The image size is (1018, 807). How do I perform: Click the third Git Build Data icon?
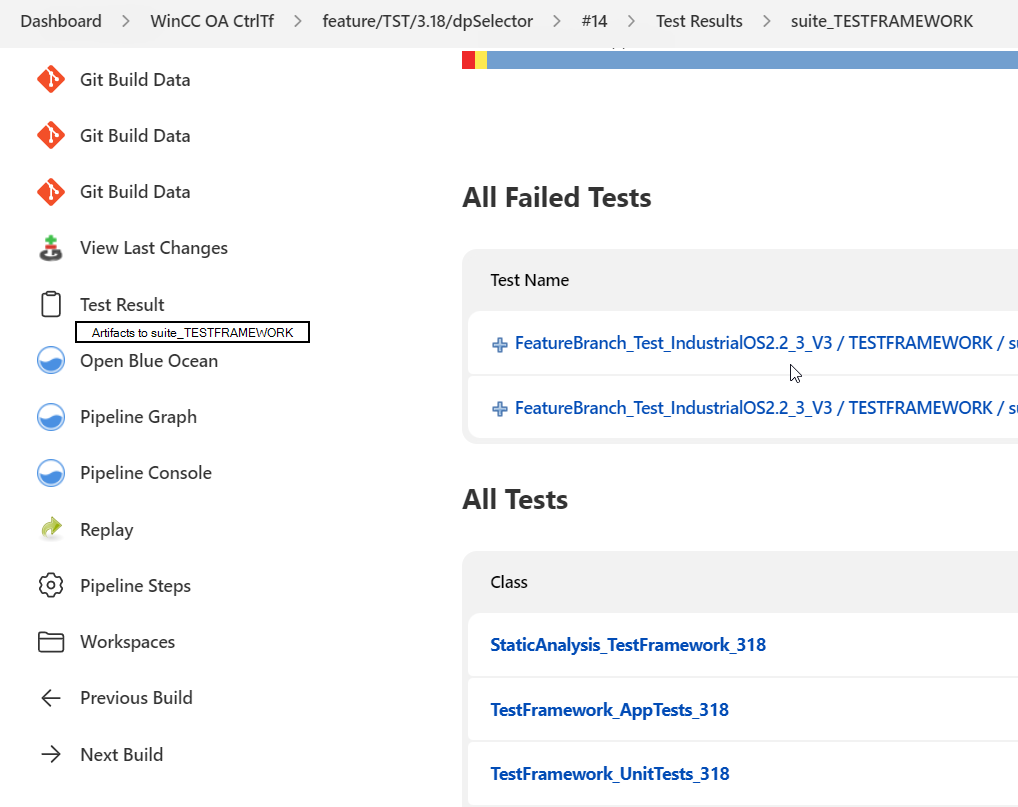pyautogui.click(x=51, y=192)
